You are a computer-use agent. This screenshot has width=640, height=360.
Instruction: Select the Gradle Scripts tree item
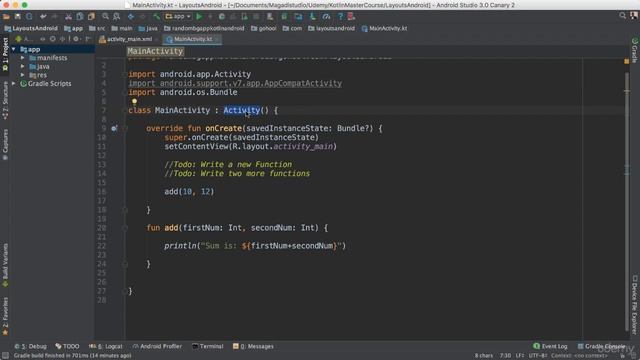(46, 84)
